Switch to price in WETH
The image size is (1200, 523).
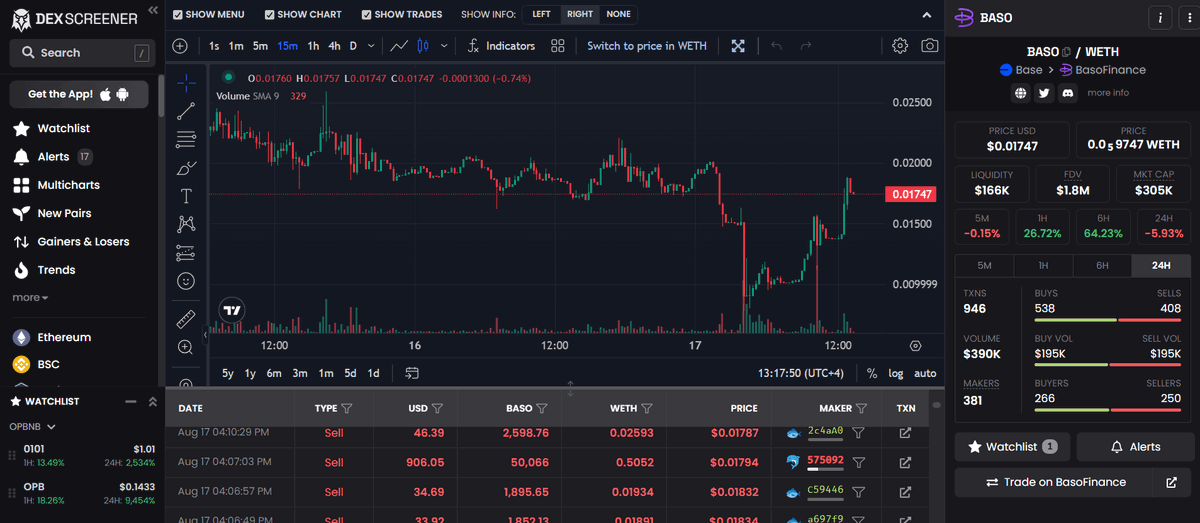[646, 46]
